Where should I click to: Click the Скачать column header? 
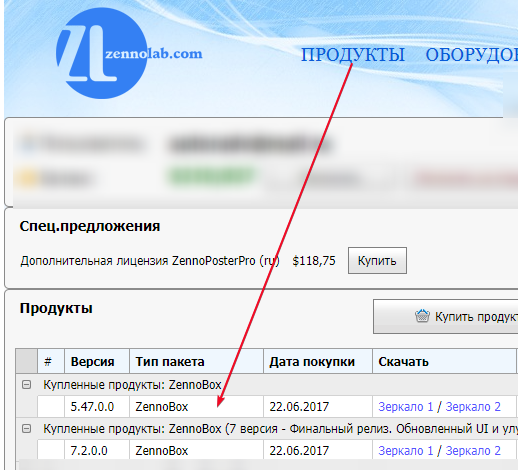[444, 361]
